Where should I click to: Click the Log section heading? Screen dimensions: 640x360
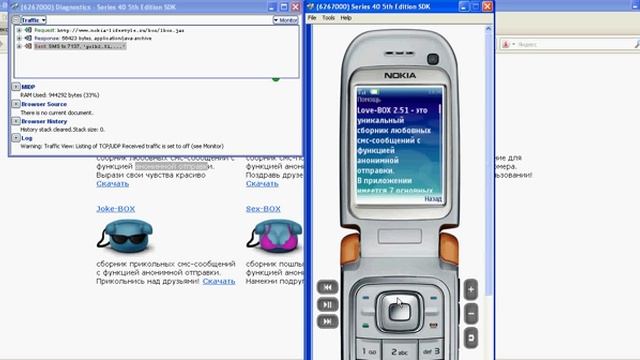(x=27, y=138)
